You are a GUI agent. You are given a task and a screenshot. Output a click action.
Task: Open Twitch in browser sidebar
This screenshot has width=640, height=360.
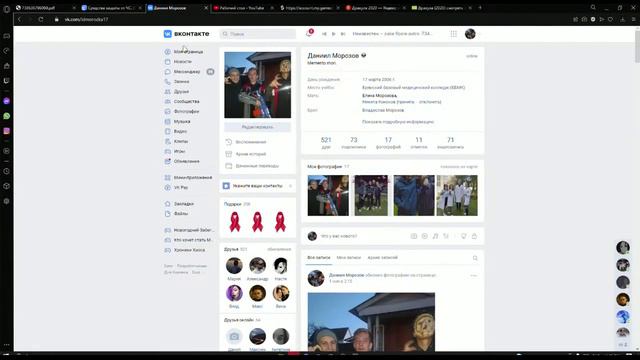(x=7, y=80)
